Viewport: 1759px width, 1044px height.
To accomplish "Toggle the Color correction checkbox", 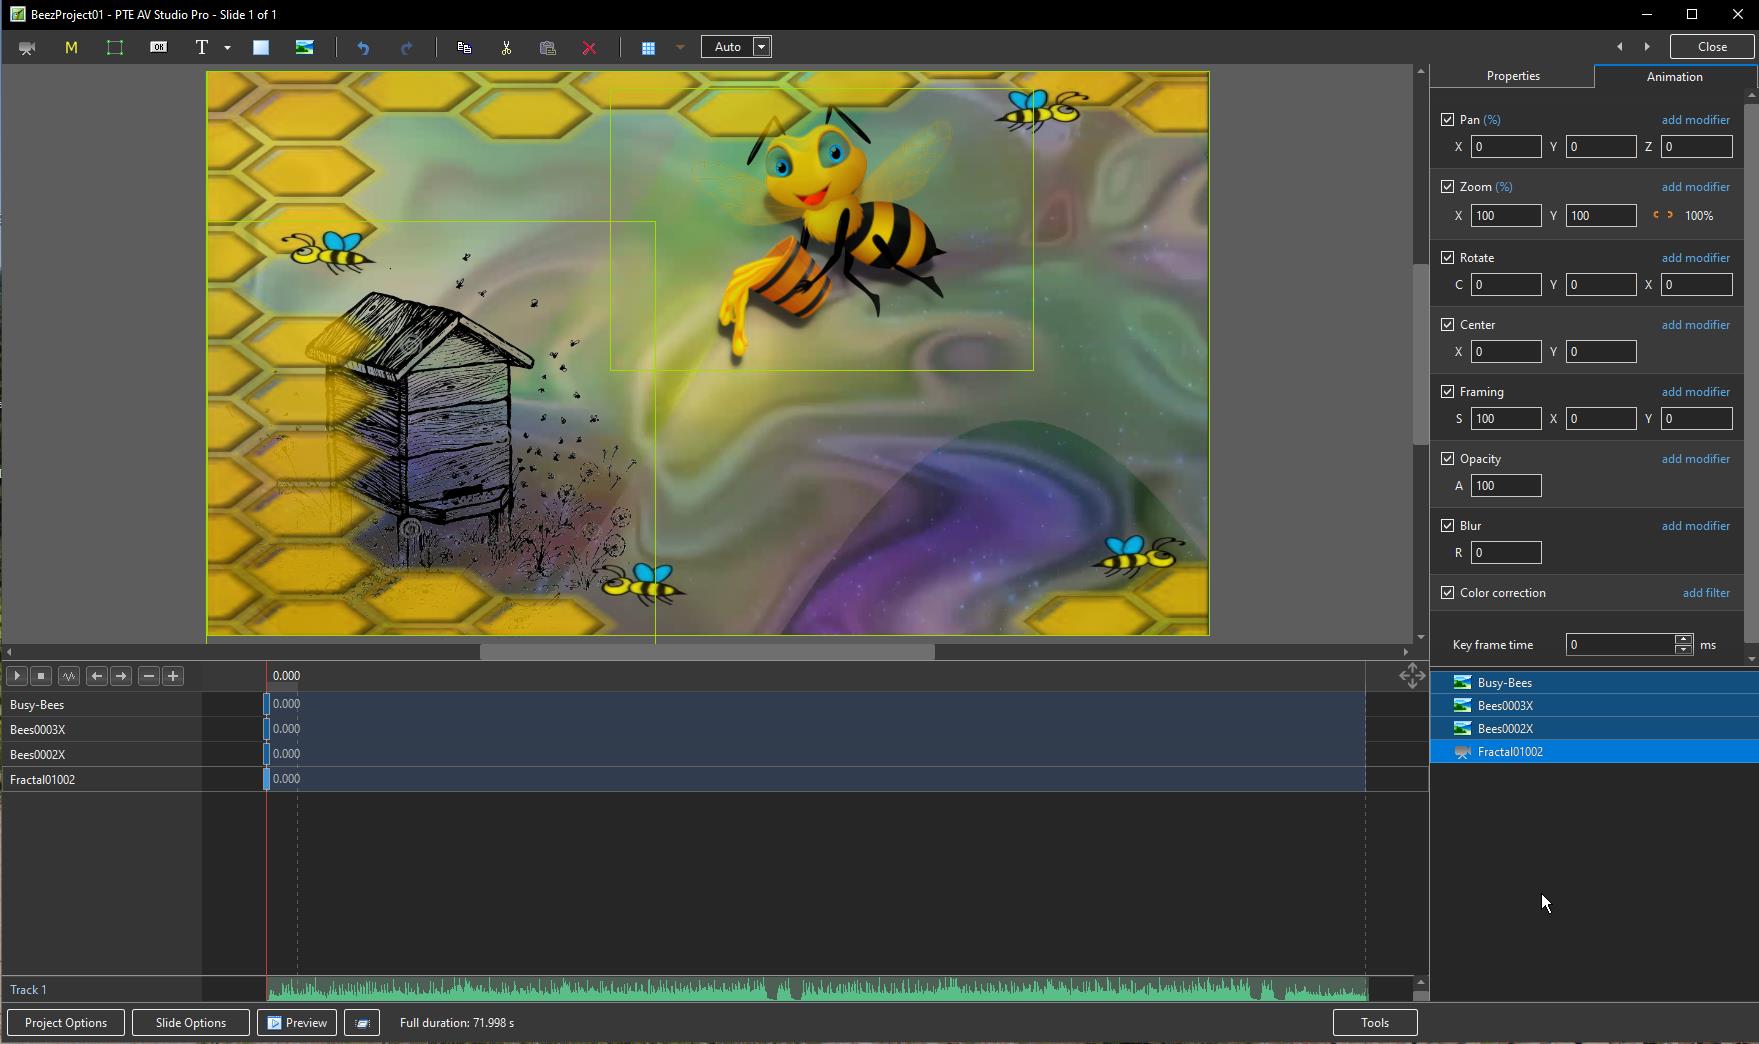I will pyautogui.click(x=1447, y=593).
